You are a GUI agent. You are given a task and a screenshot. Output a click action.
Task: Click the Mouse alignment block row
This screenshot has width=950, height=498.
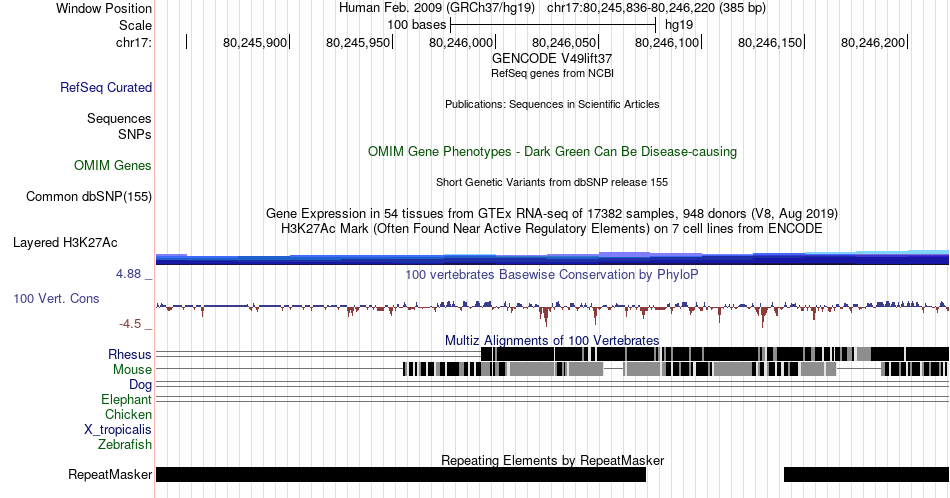pos(676,369)
